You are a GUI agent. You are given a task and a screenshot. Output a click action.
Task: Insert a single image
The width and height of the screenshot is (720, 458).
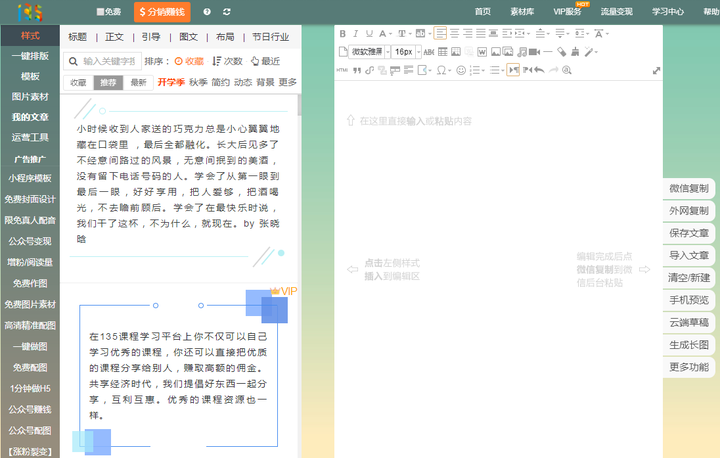[495, 52]
